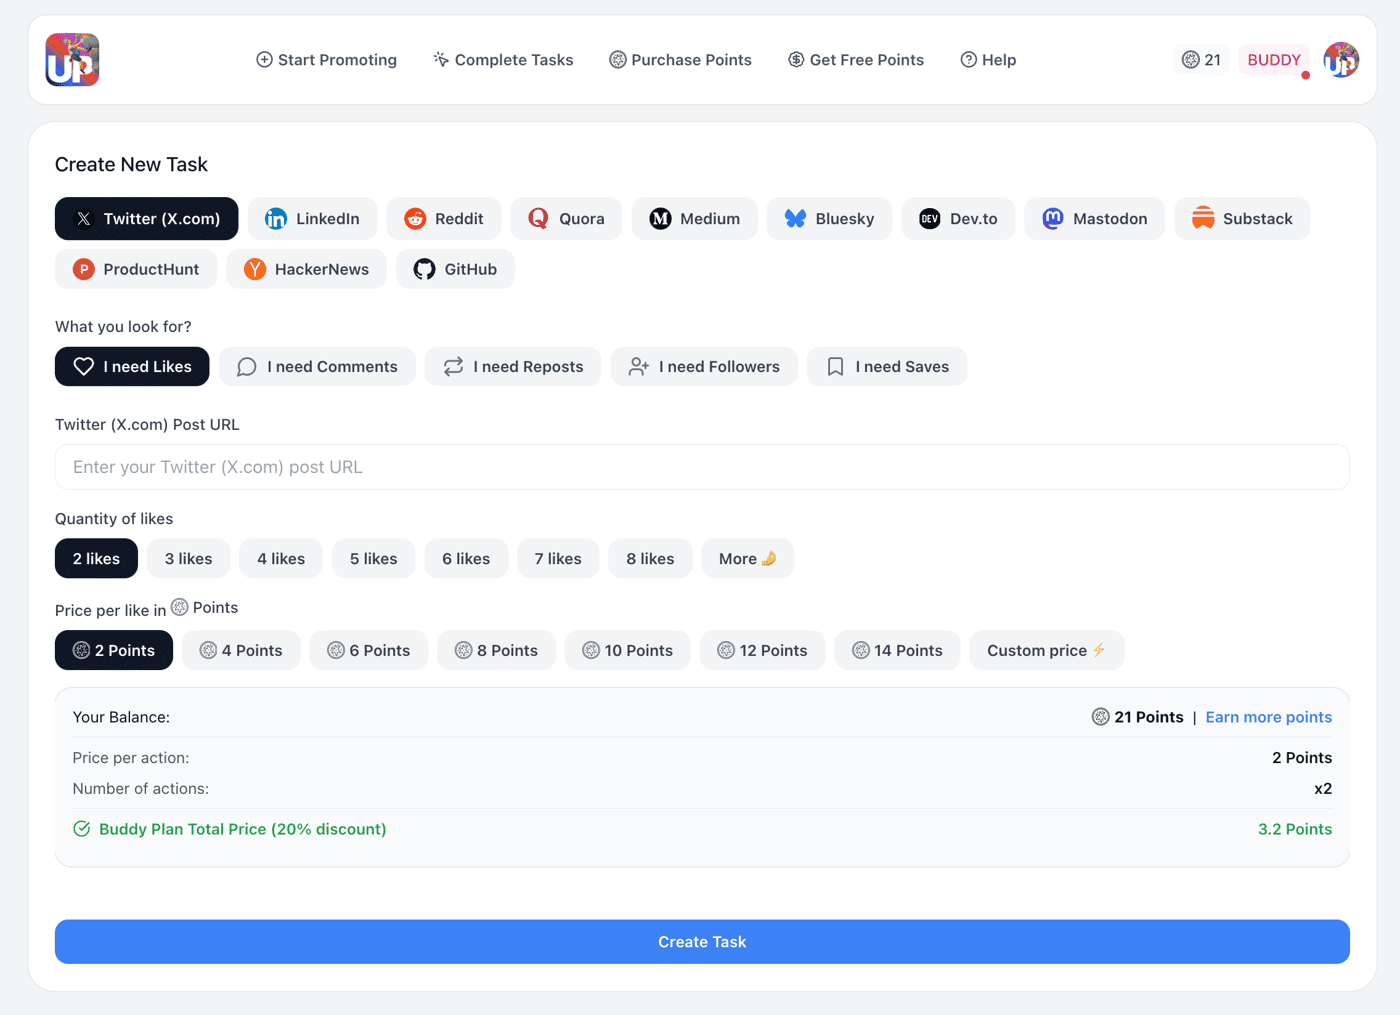The image size is (1400, 1015).
Task: Select I need Followers option
Action: point(704,367)
